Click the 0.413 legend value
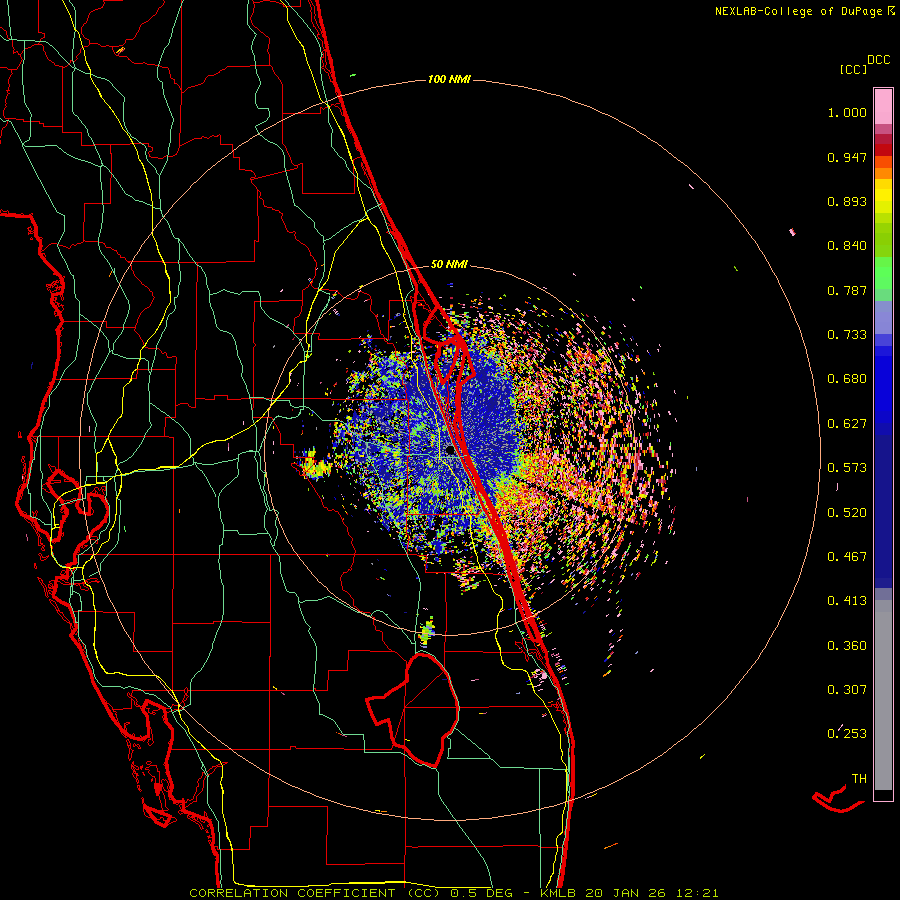Image resolution: width=900 pixels, height=900 pixels. [x=847, y=601]
